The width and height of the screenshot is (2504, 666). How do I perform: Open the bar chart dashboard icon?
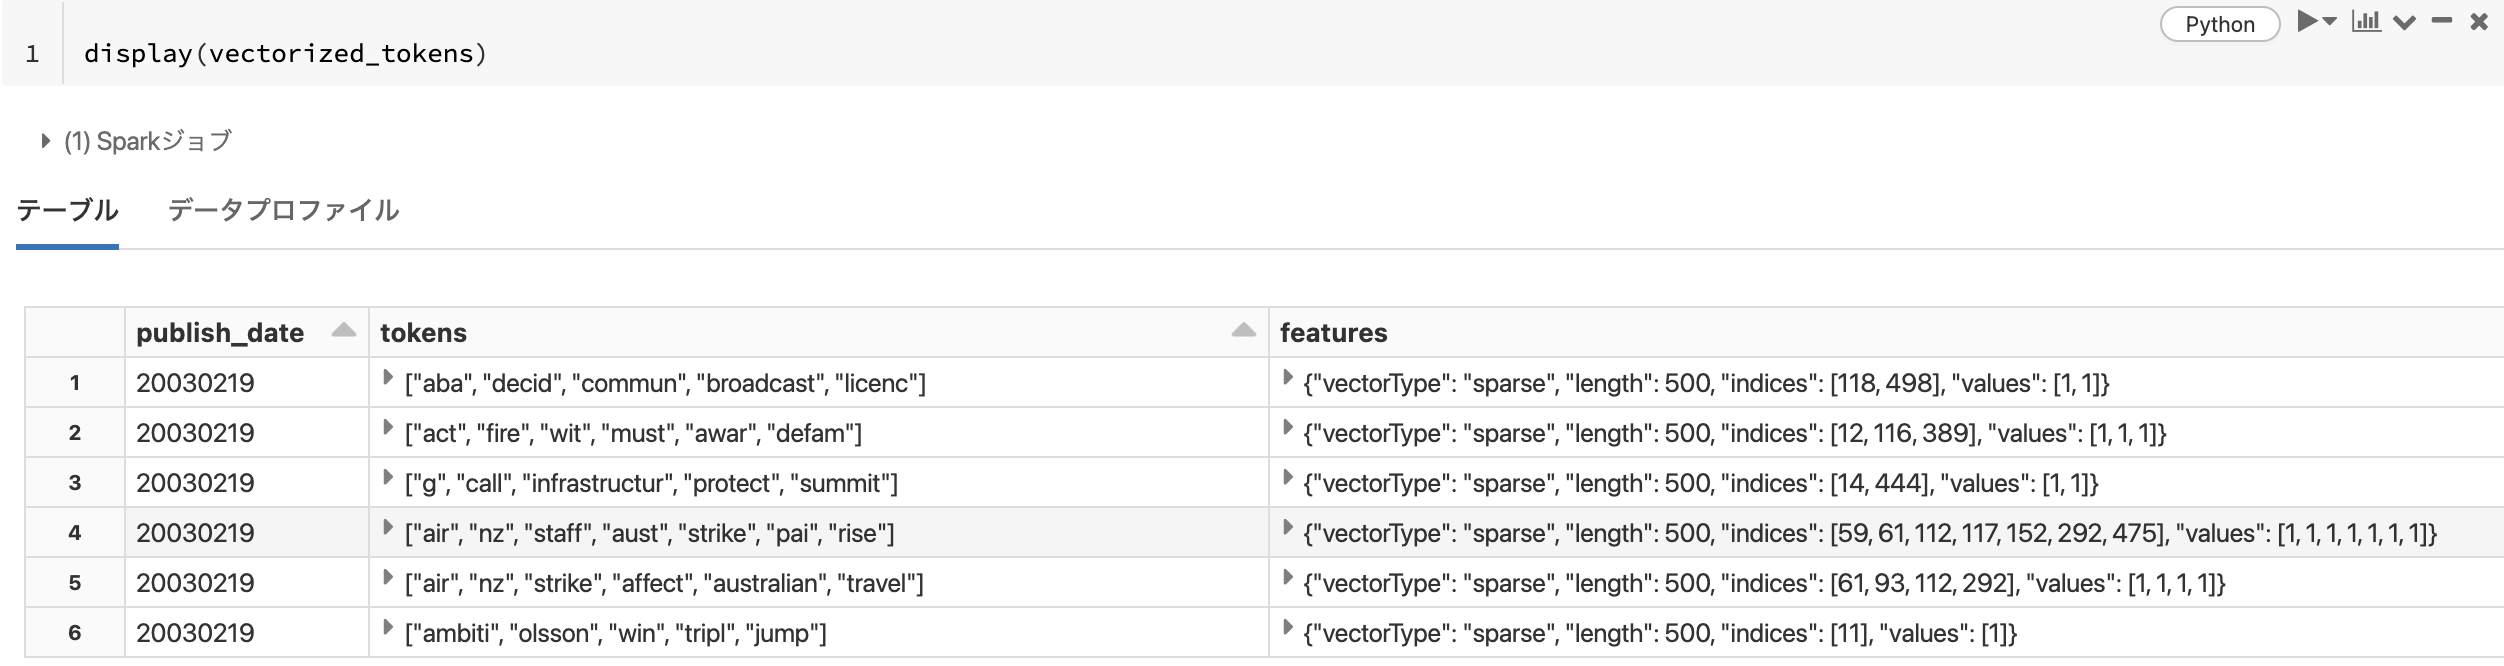(2366, 21)
